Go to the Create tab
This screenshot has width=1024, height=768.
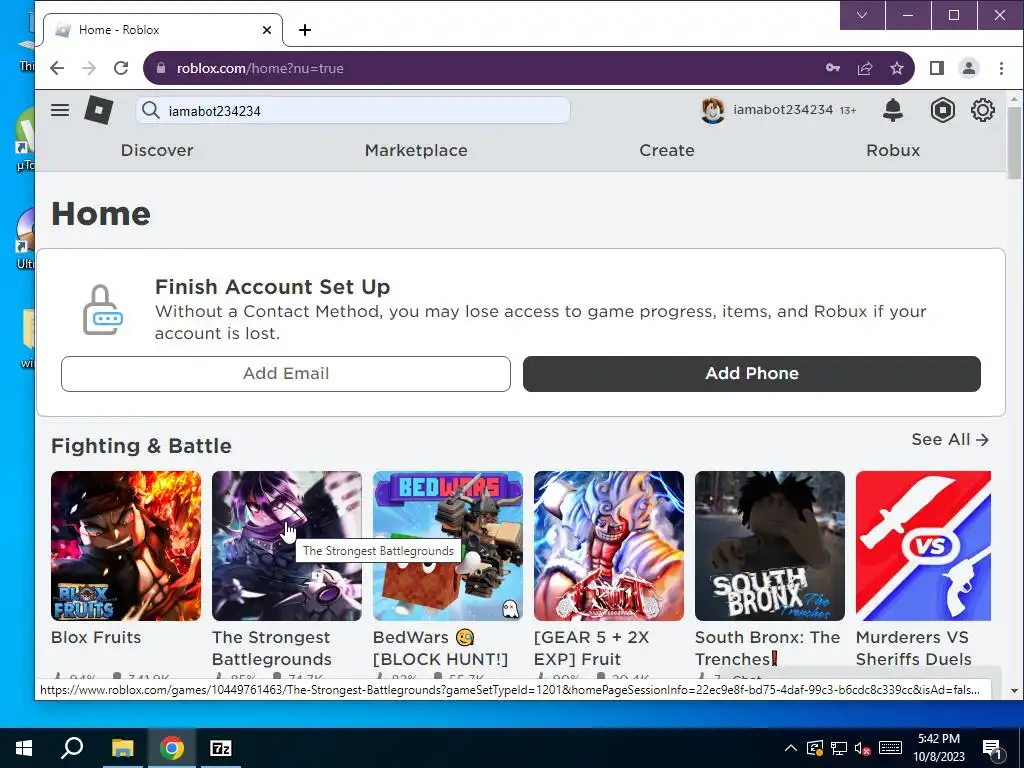pyautogui.click(x=667, y=150)
